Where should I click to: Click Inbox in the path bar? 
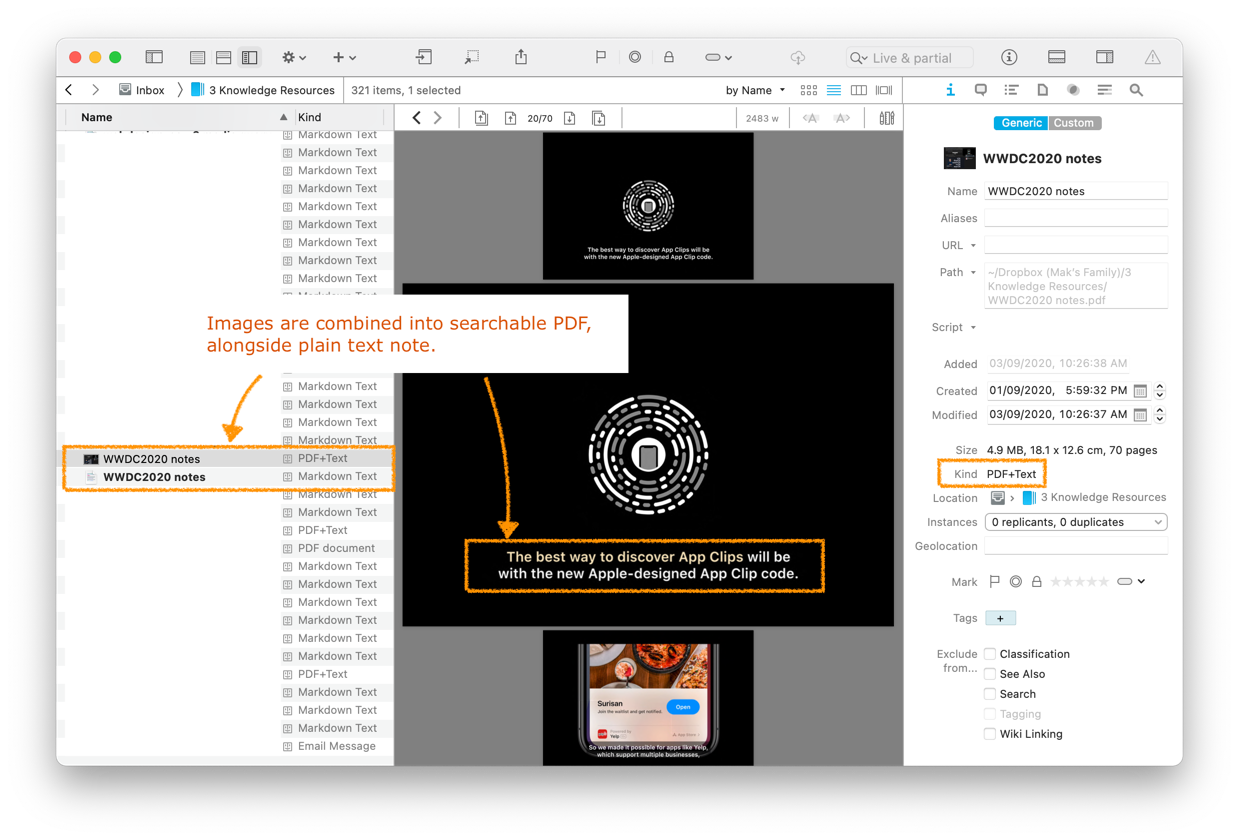(x=141, y=90)
